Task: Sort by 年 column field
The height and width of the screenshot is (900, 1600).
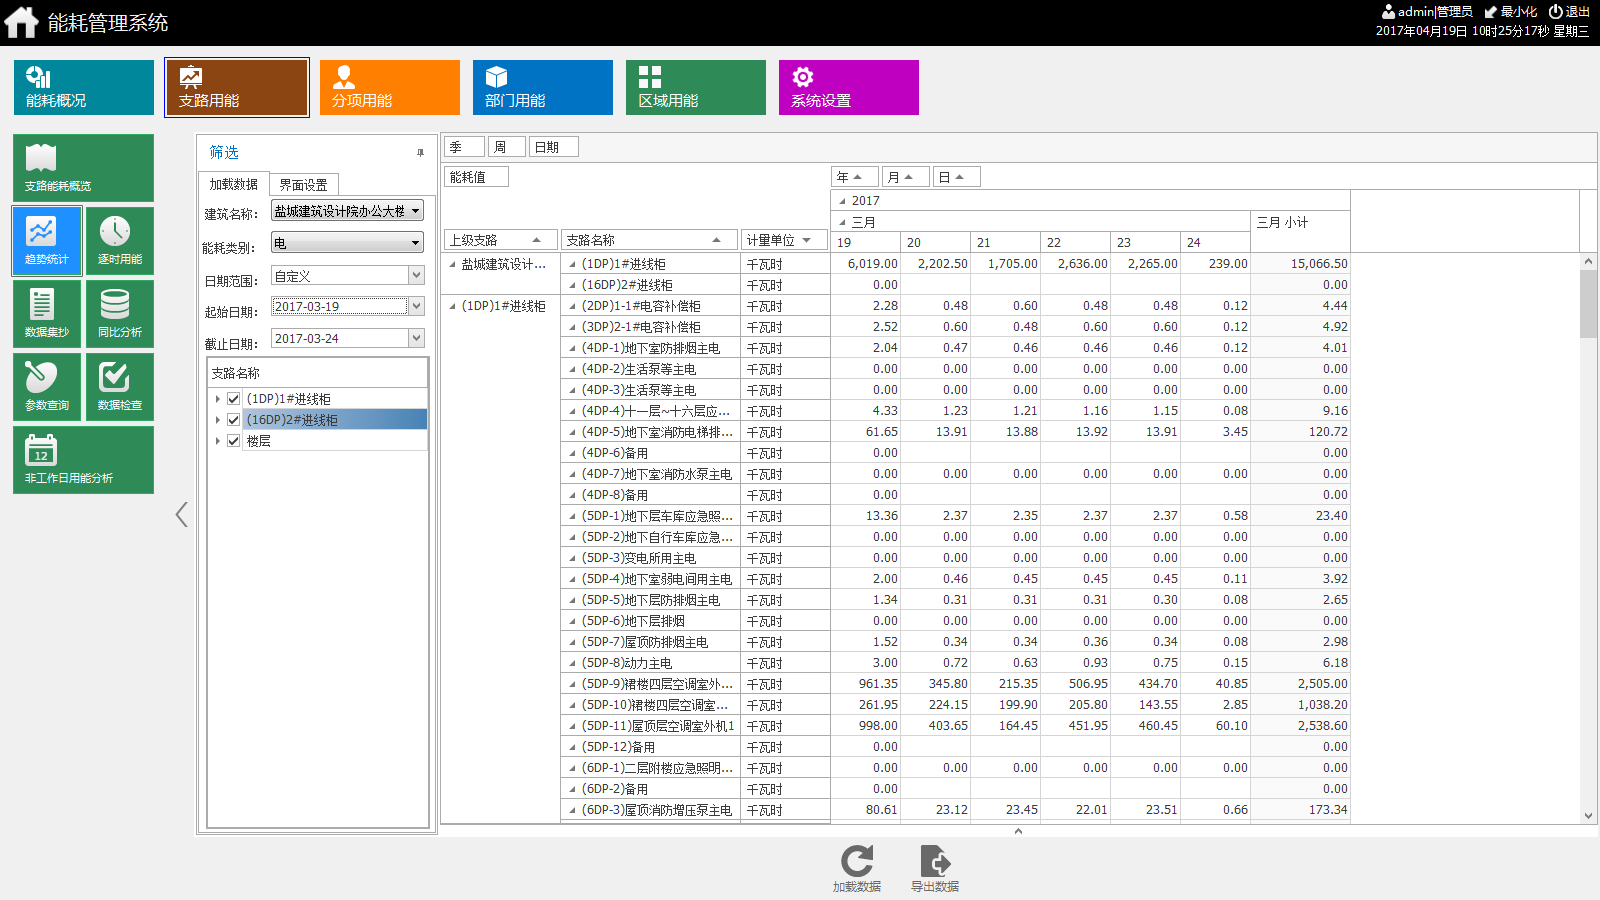Action: 855,177
